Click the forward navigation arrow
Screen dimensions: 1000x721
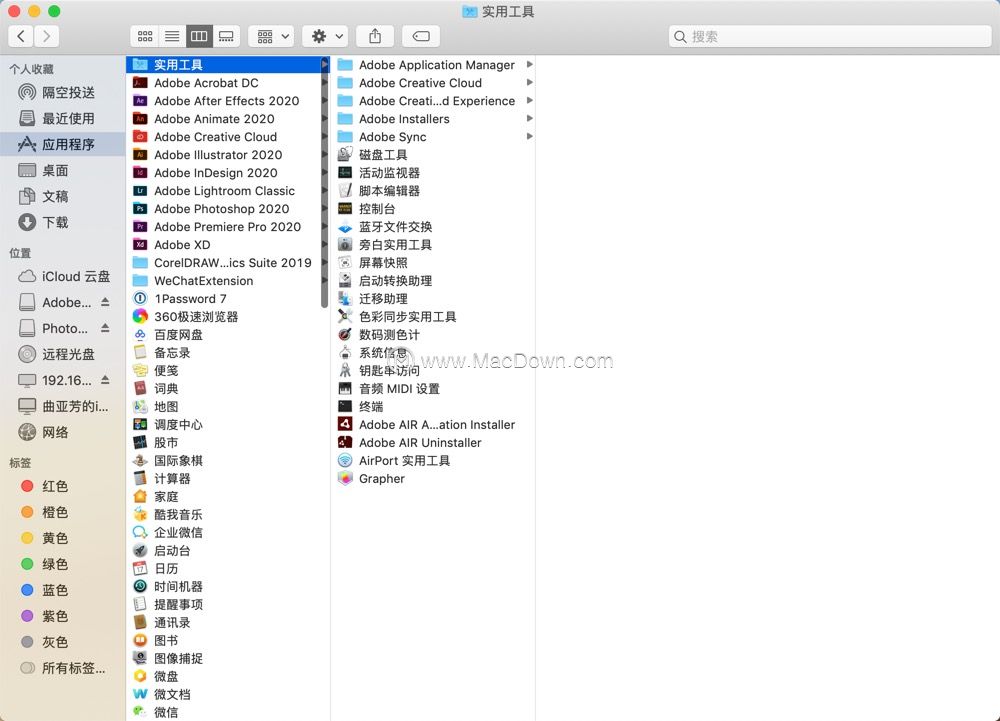point(47,36)
